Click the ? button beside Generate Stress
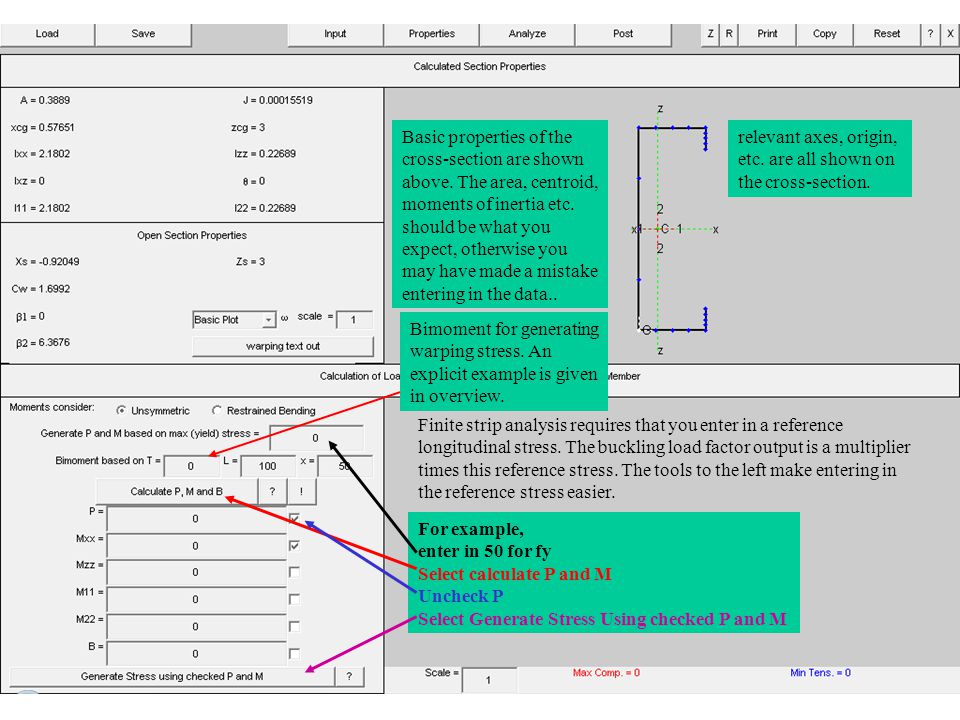 pos(350,677)
